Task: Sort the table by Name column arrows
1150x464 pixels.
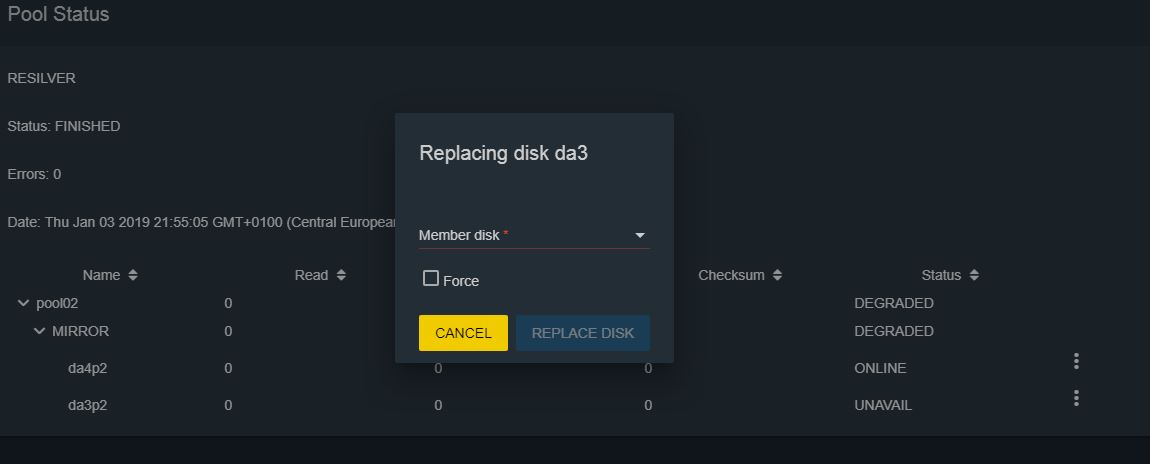Action: coord(133,276)
